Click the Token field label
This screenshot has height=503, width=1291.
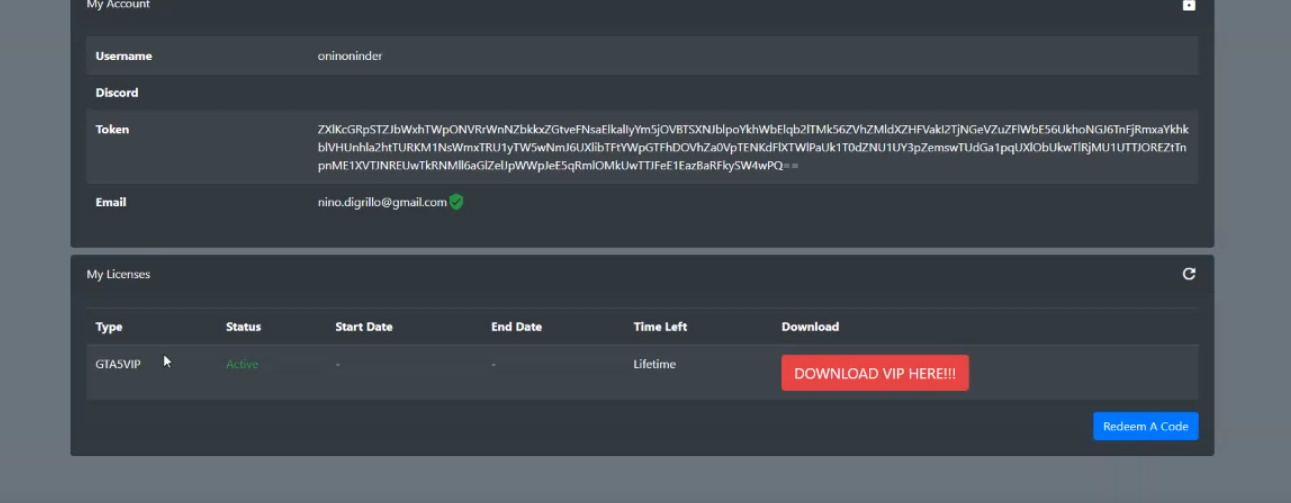tap(112, 129)
